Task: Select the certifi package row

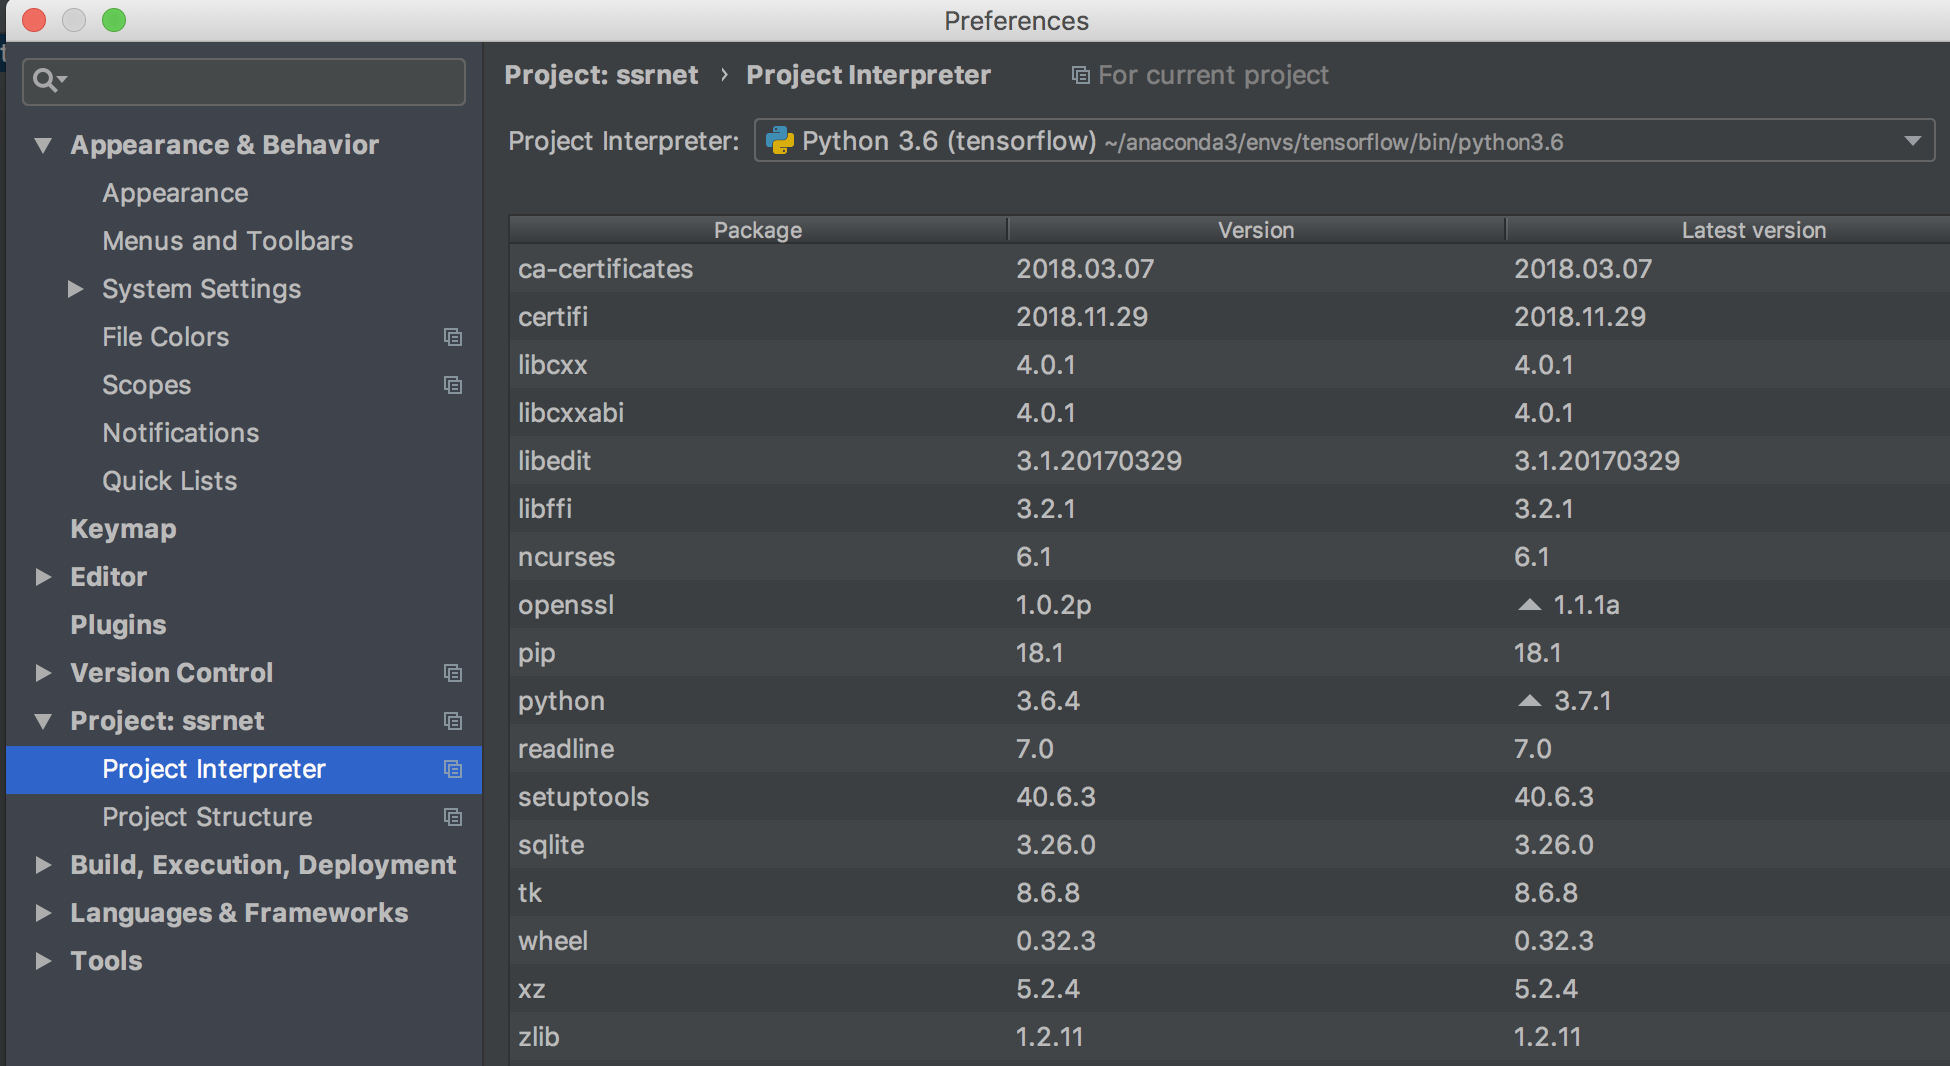Action: [x=1229, y=317]
